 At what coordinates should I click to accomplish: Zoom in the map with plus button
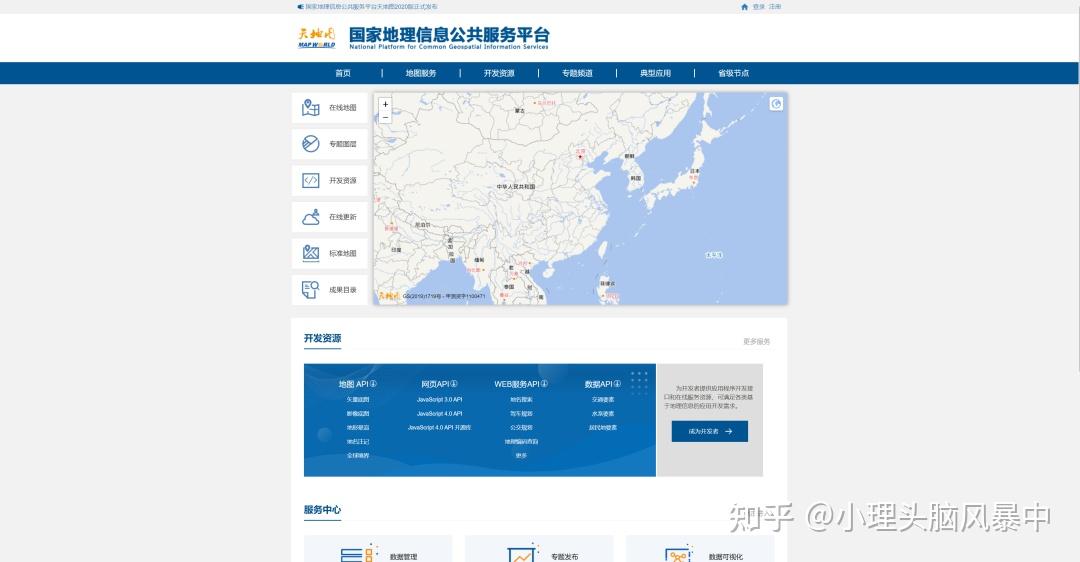click(x=386, y=105)
